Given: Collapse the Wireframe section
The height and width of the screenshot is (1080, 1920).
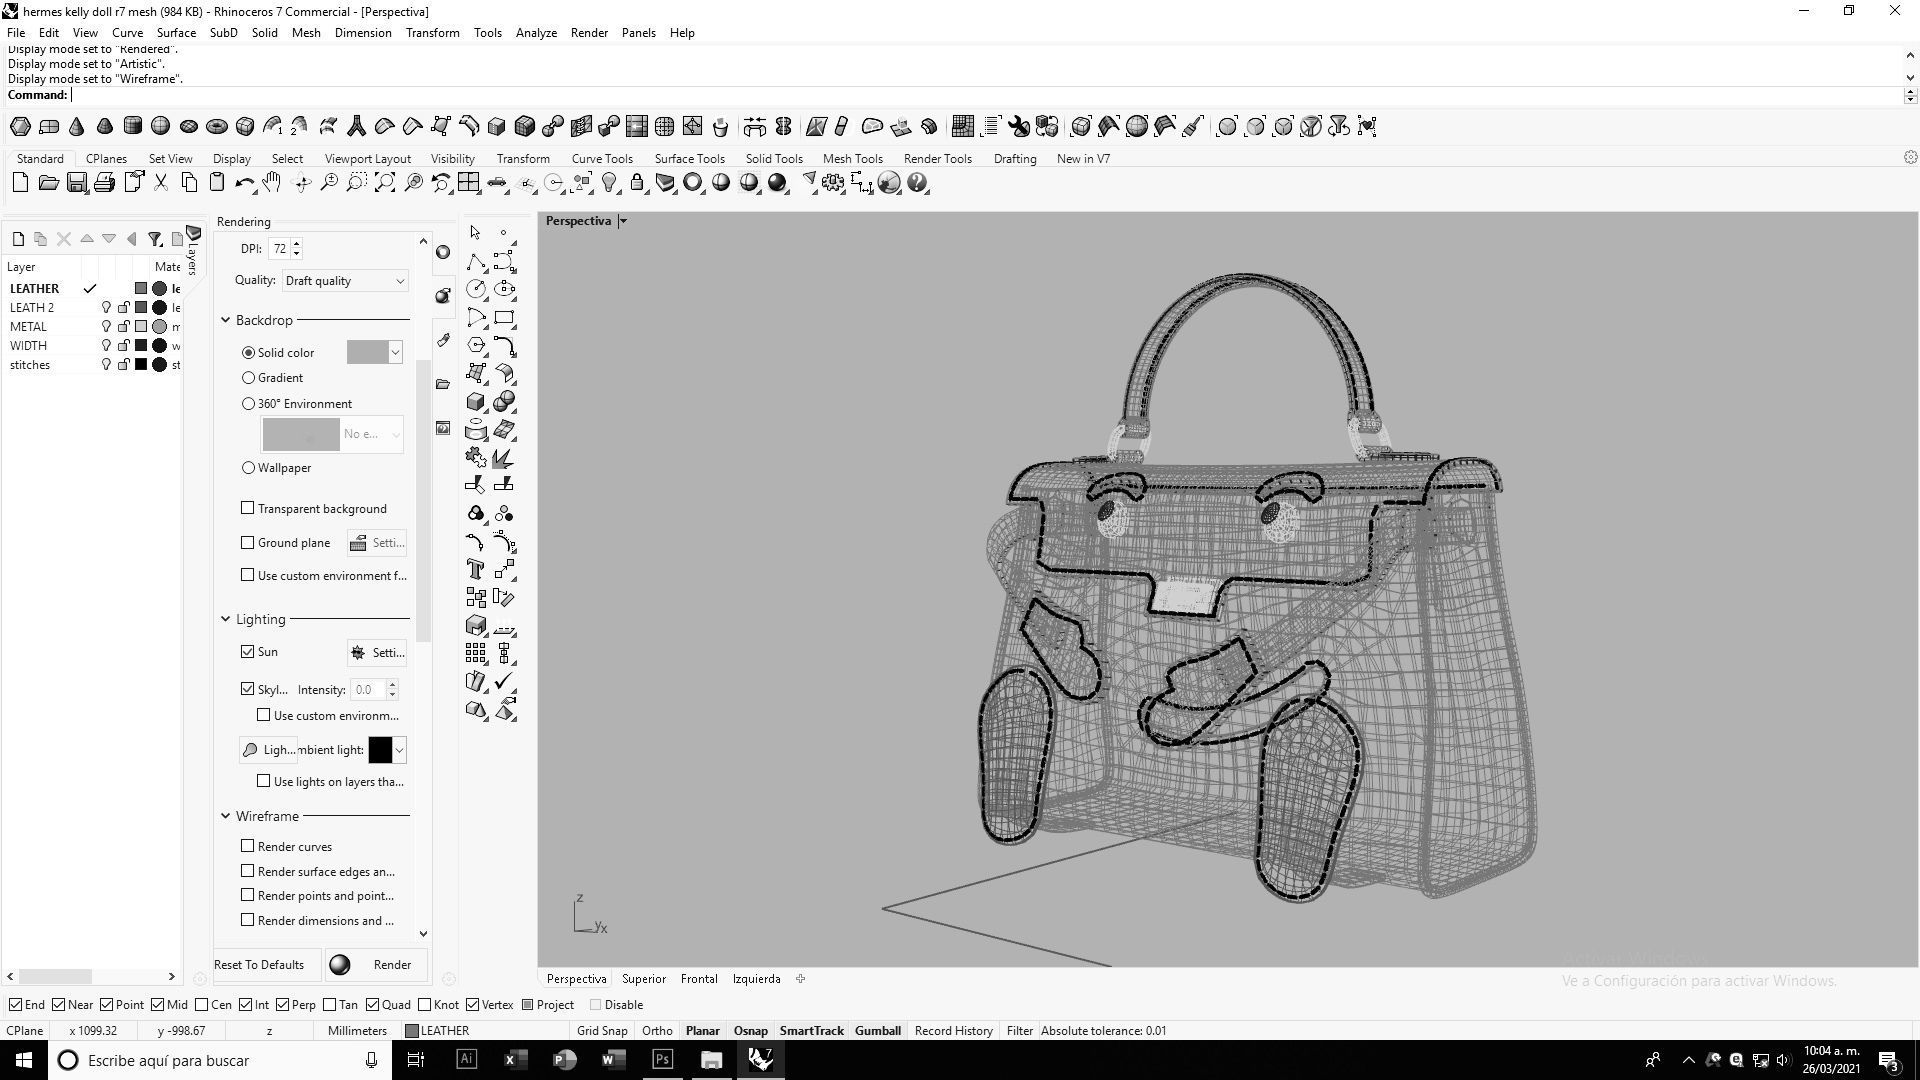Looking at the screenshot, I should (226, 816).
